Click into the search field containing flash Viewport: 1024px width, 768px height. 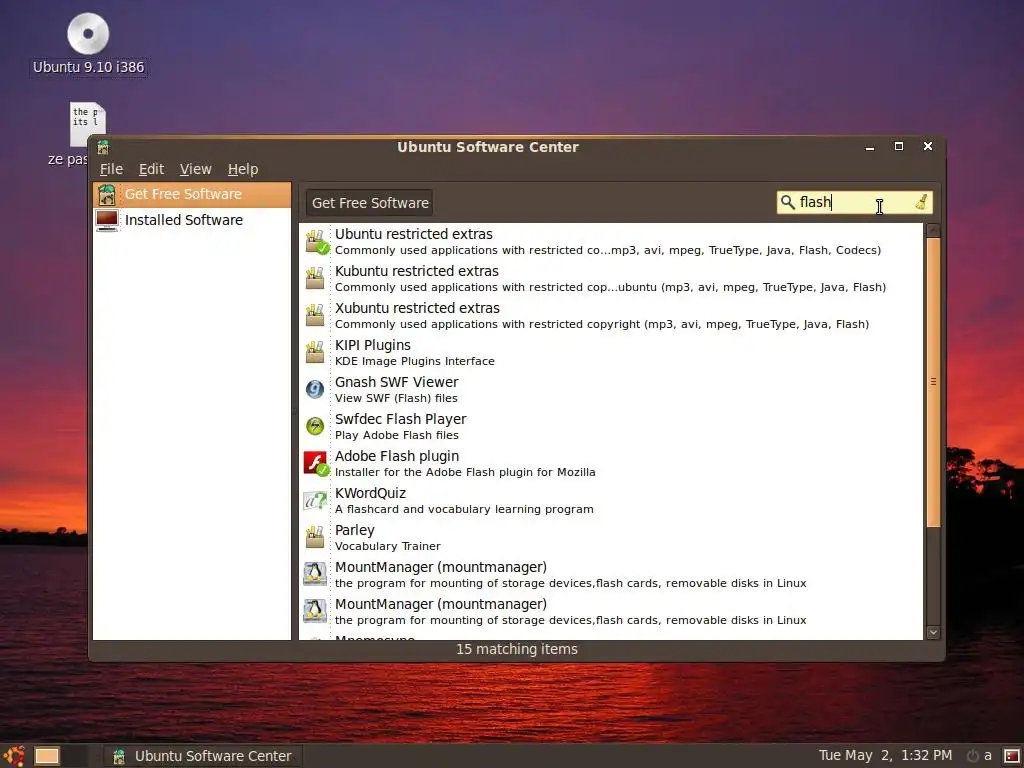click(854, 202)
